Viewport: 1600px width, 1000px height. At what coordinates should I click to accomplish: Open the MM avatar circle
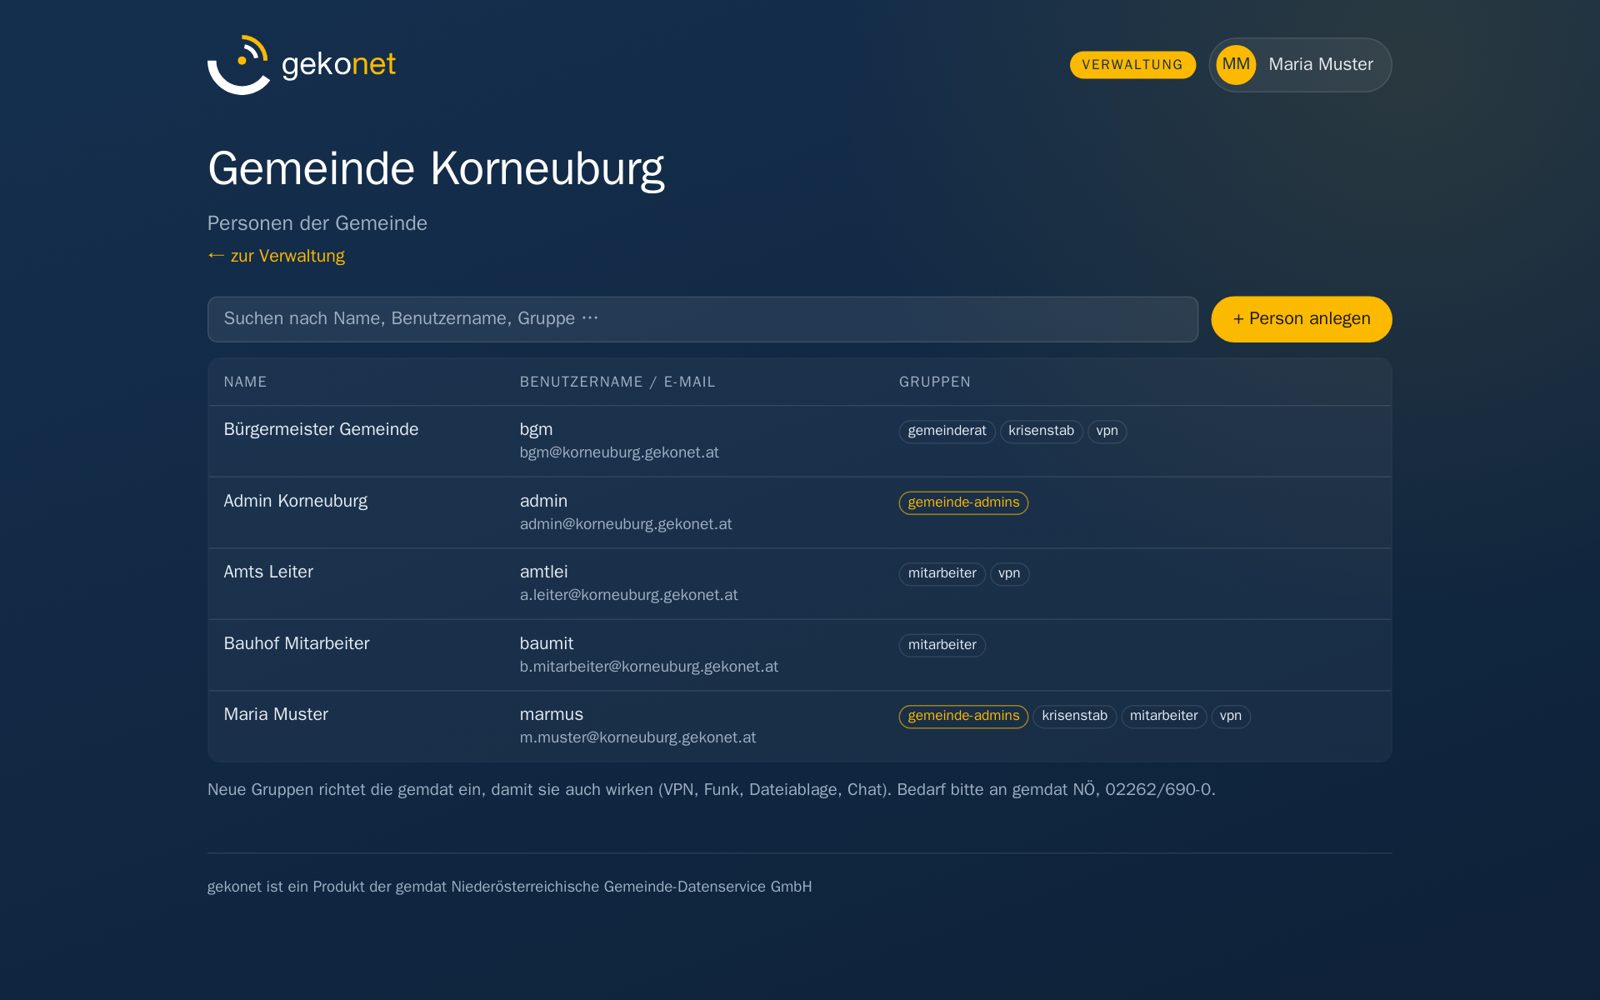point(1236,65)
